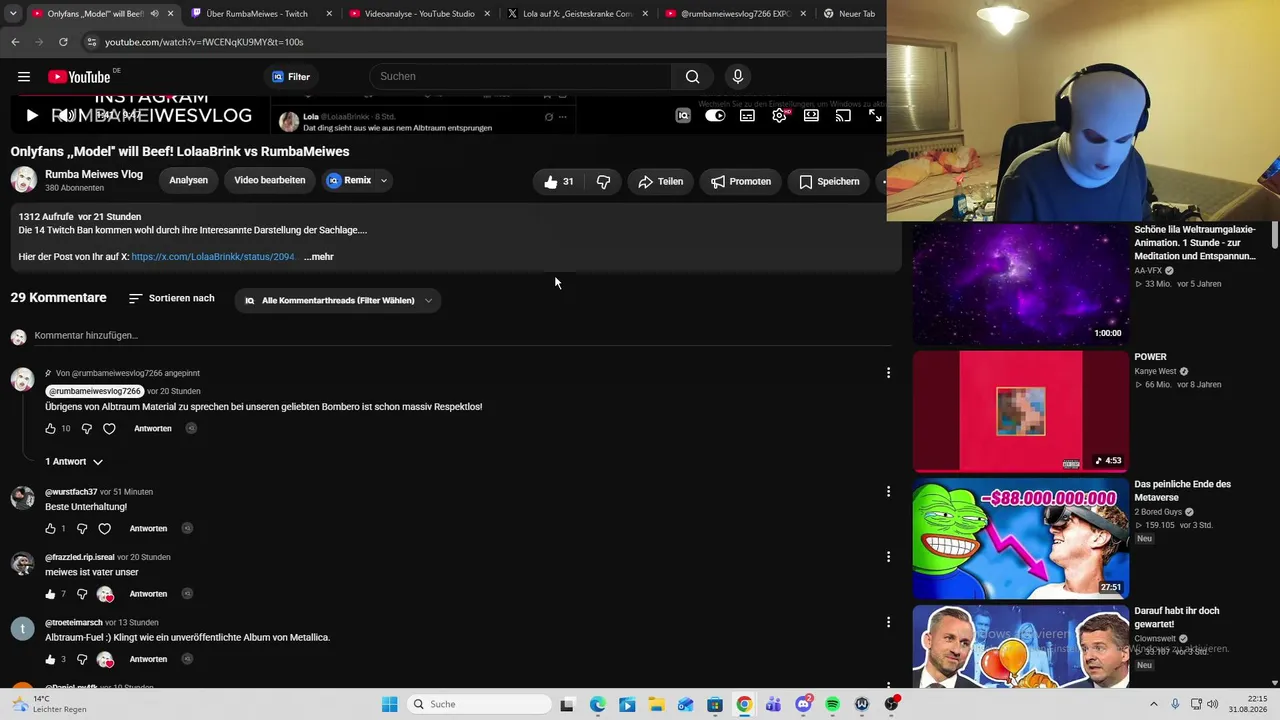Like the video with 31 likes
1280x720 pixels.
click(558, 182)
